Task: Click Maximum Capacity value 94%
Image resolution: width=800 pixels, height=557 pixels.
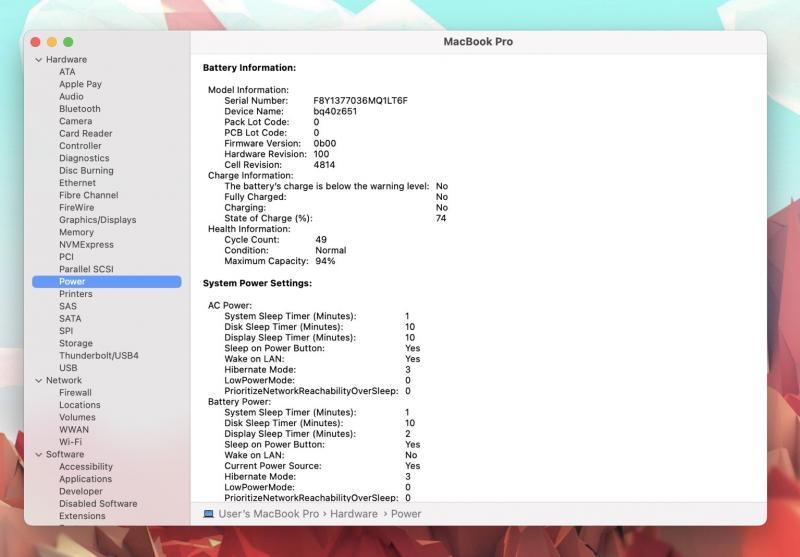Action: [325, 261]
